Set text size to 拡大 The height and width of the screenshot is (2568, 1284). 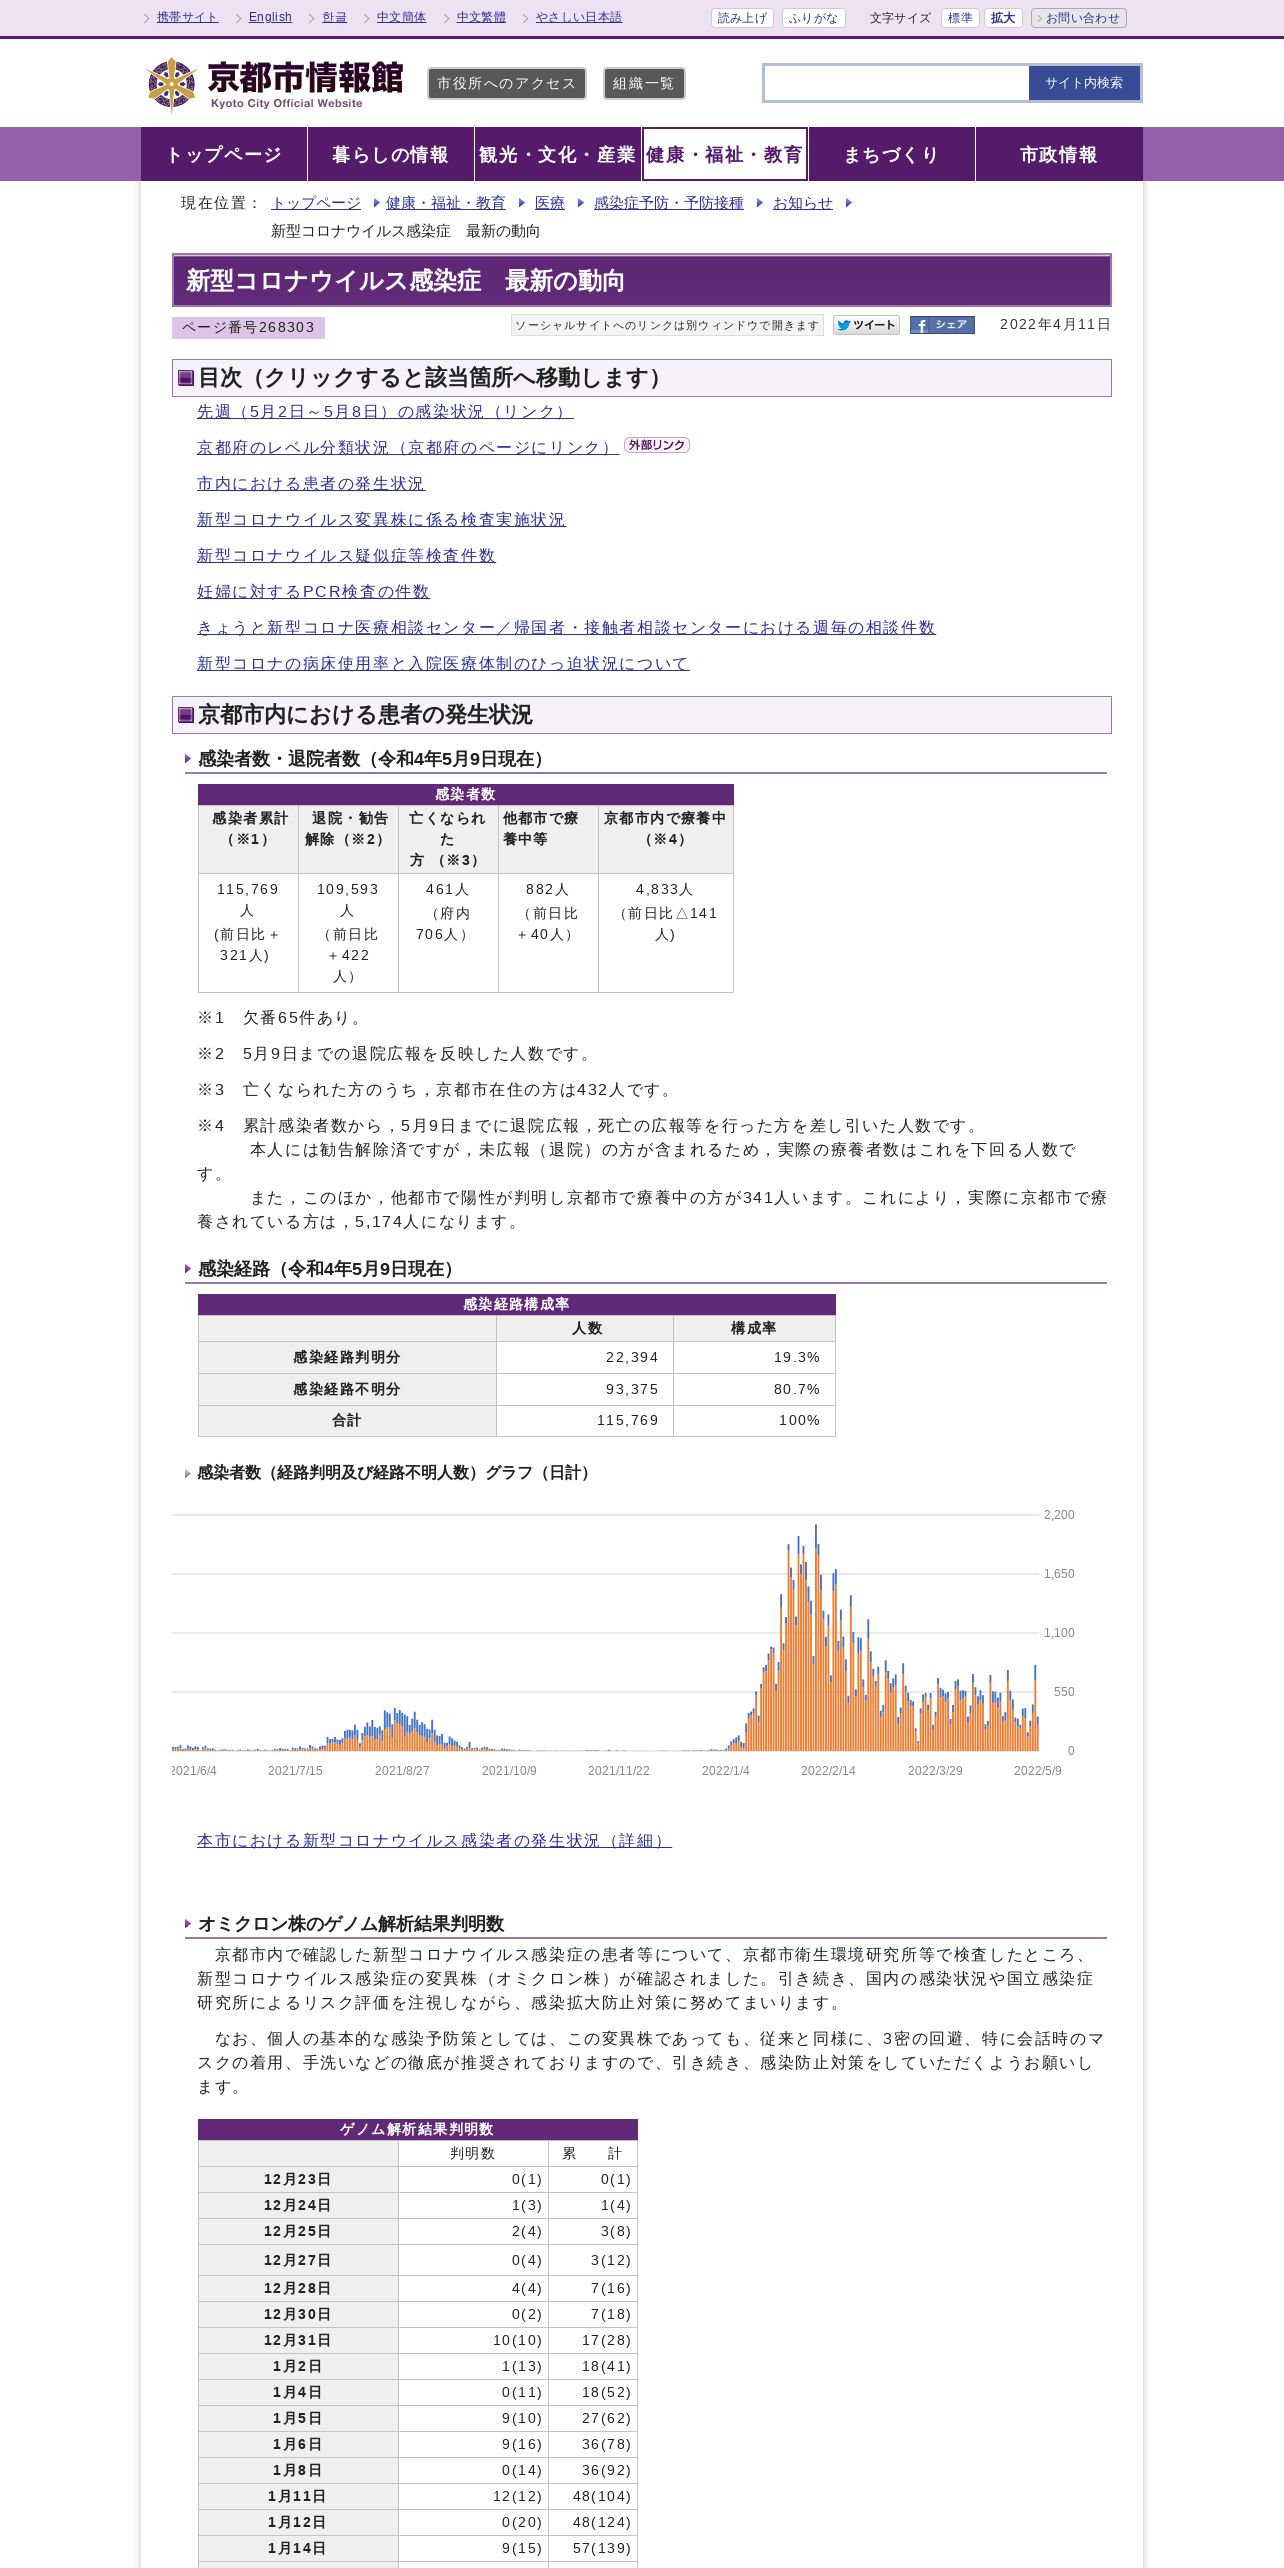pyautogui.click(x=1003, y=18)
